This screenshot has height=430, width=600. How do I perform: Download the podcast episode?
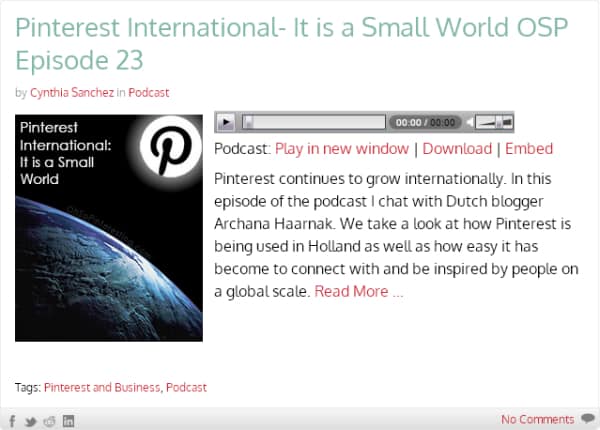coord(457,148)
